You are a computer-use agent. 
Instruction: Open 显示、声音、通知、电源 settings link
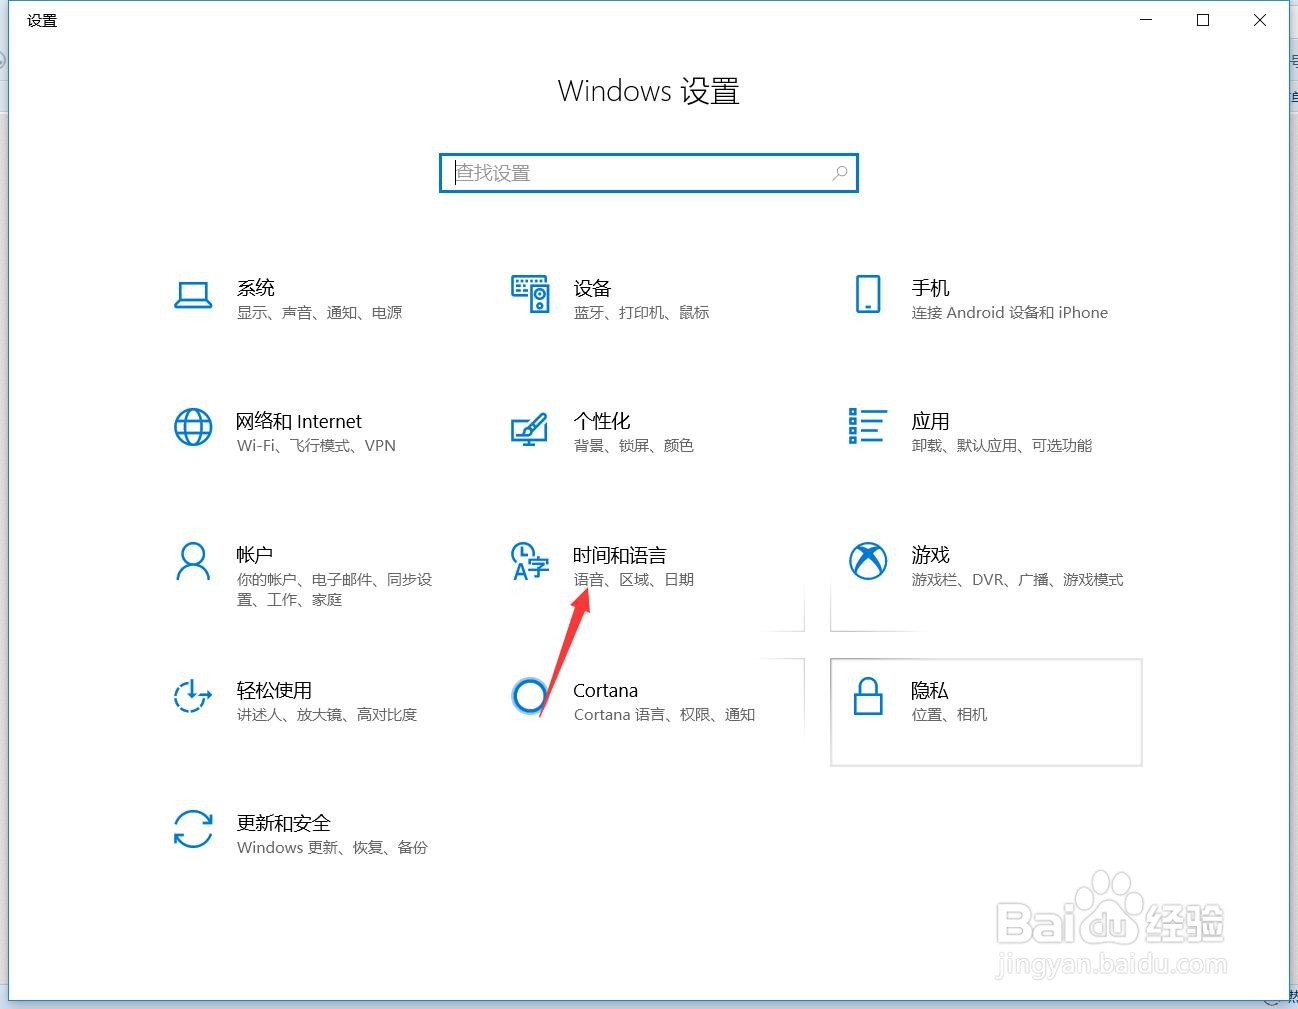click(x=320, y=312)
